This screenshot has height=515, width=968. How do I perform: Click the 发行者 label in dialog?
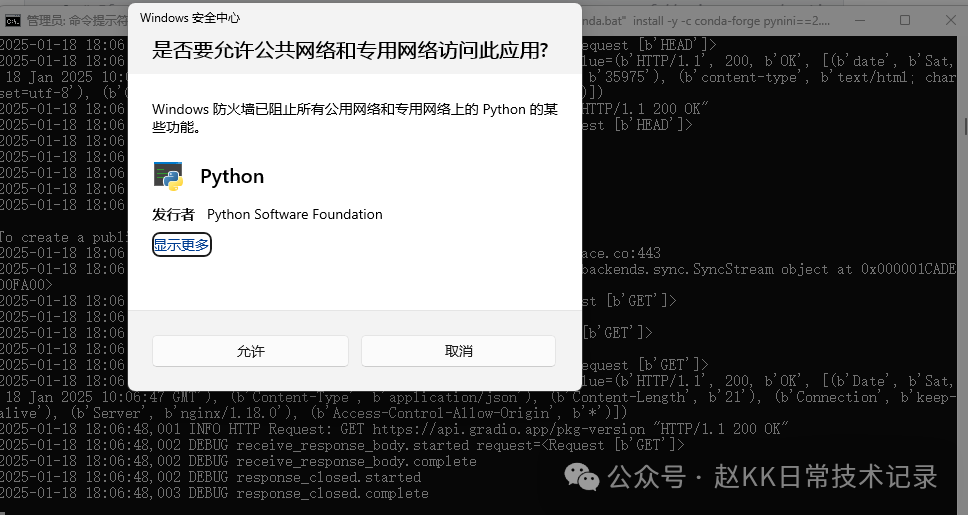pos(173,214)
